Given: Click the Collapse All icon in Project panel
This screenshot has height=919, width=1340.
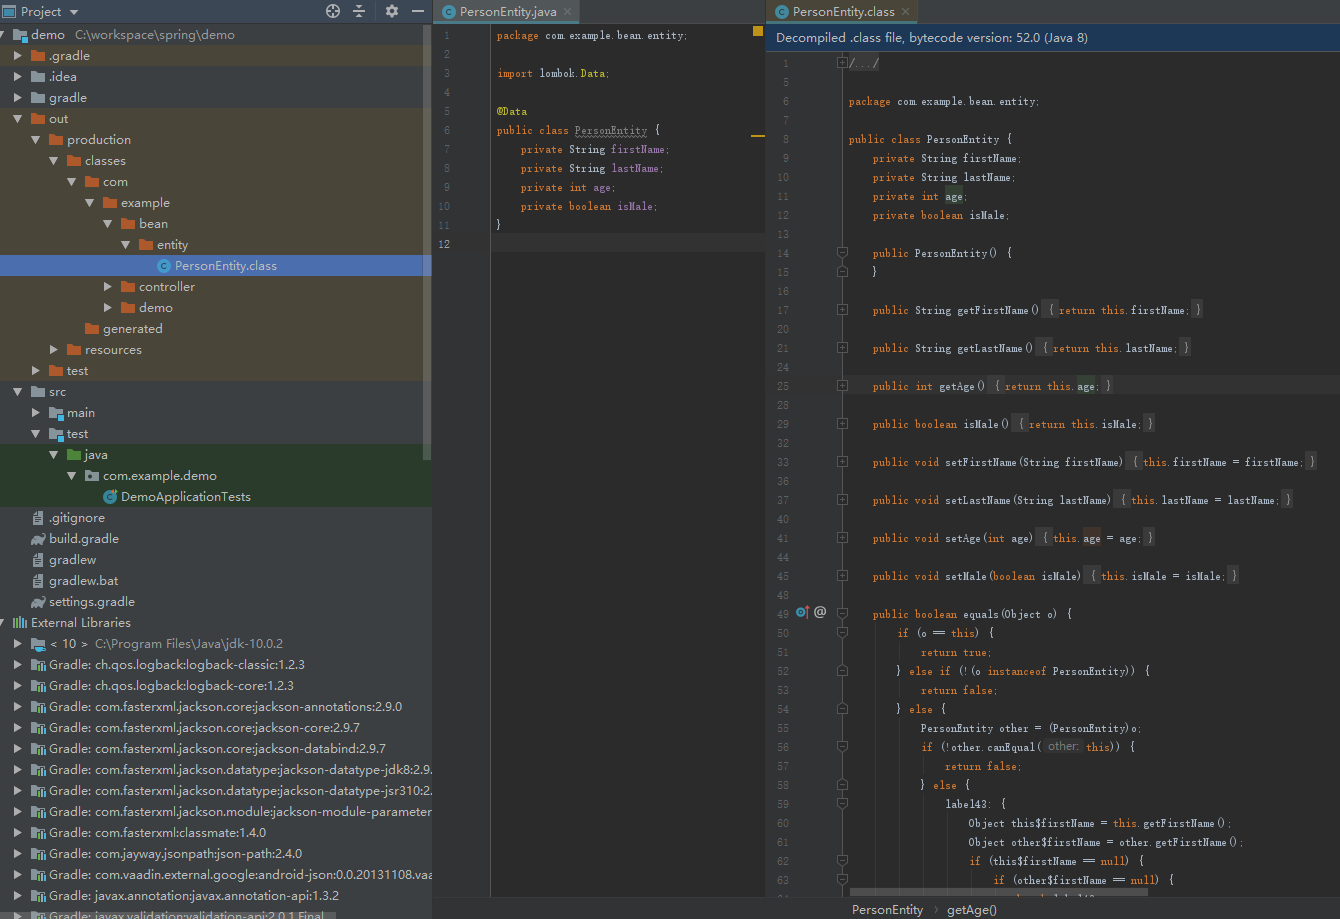Looking at the screenshot, I should (359, 11).
